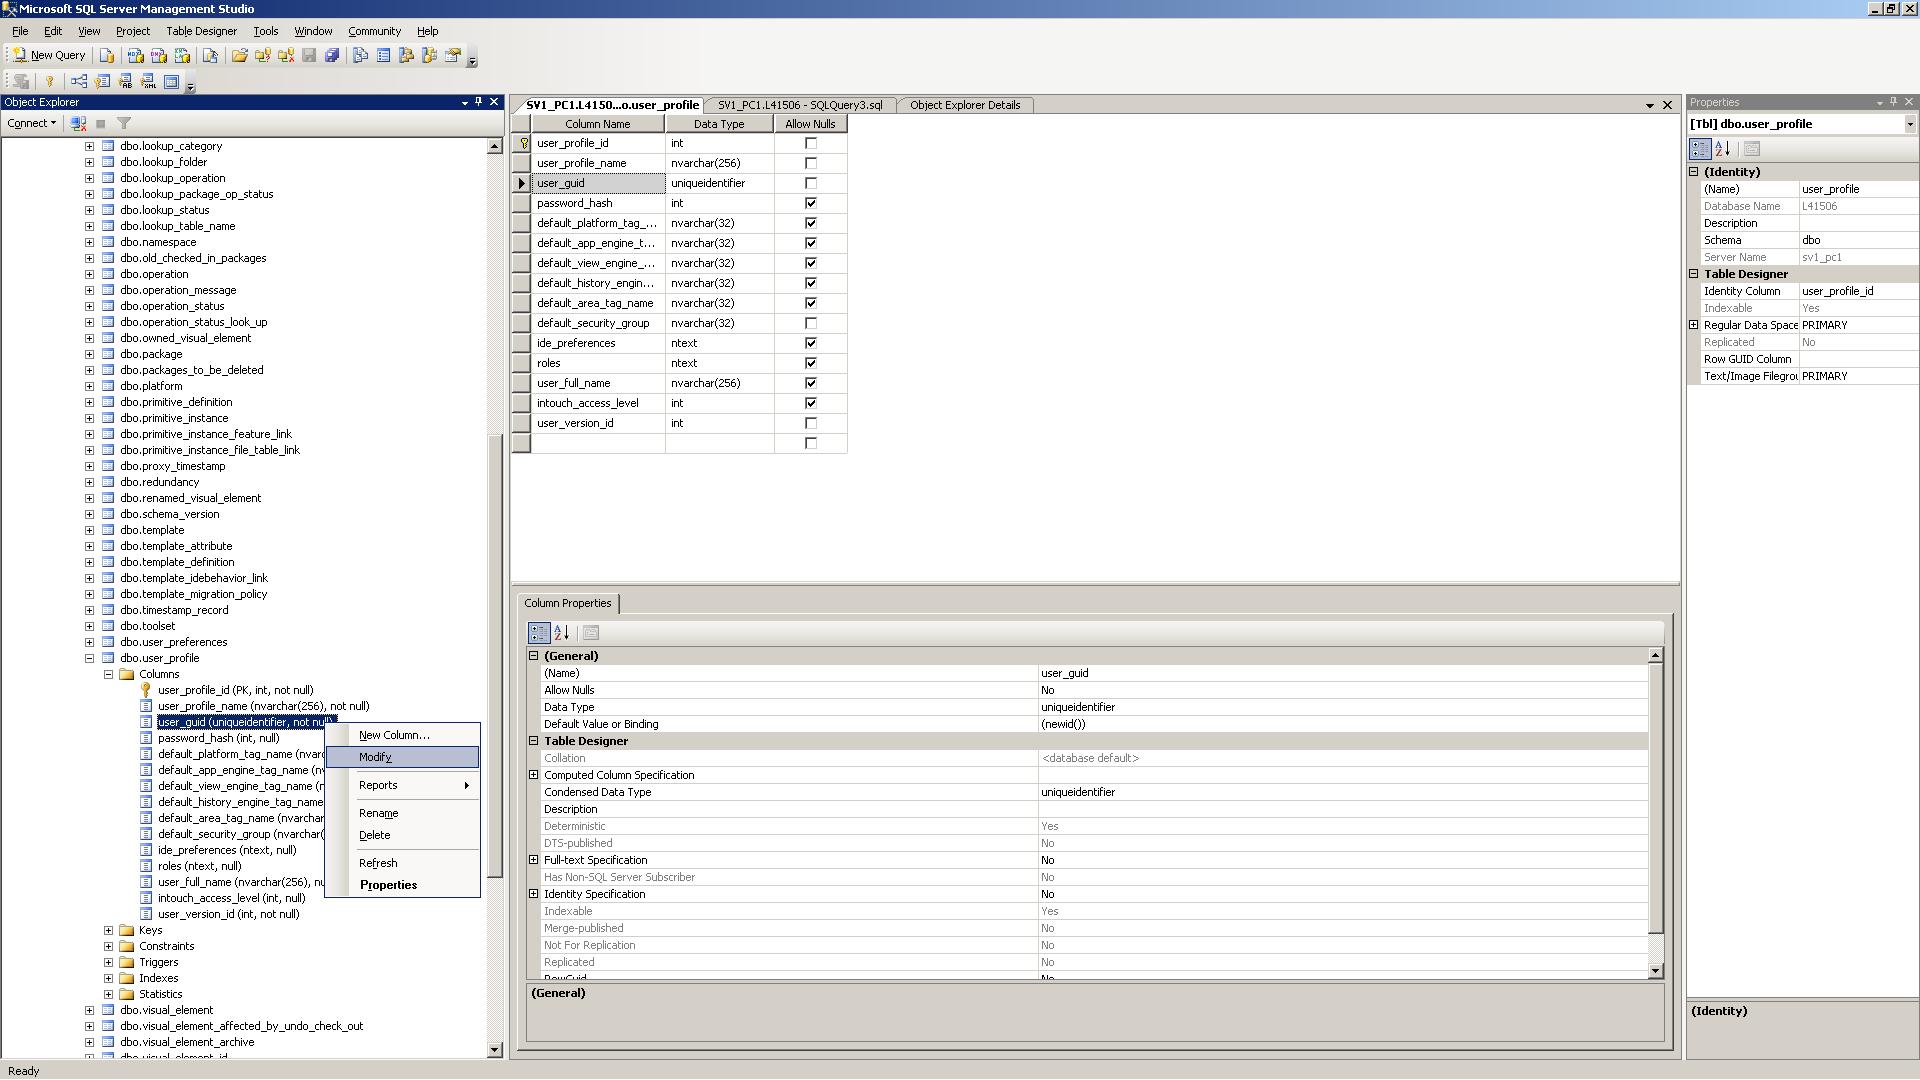Click Manage Indexes and Keys icon
This screenshot has height=1080, width=1920.
pos(102,81)
